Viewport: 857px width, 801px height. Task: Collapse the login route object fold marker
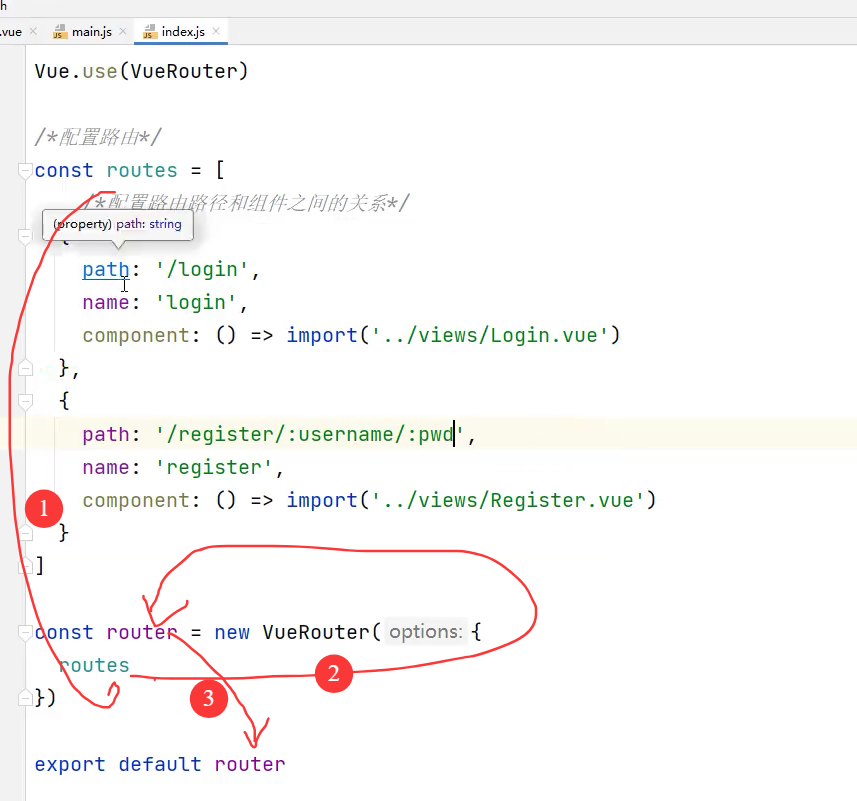[25, 237]
